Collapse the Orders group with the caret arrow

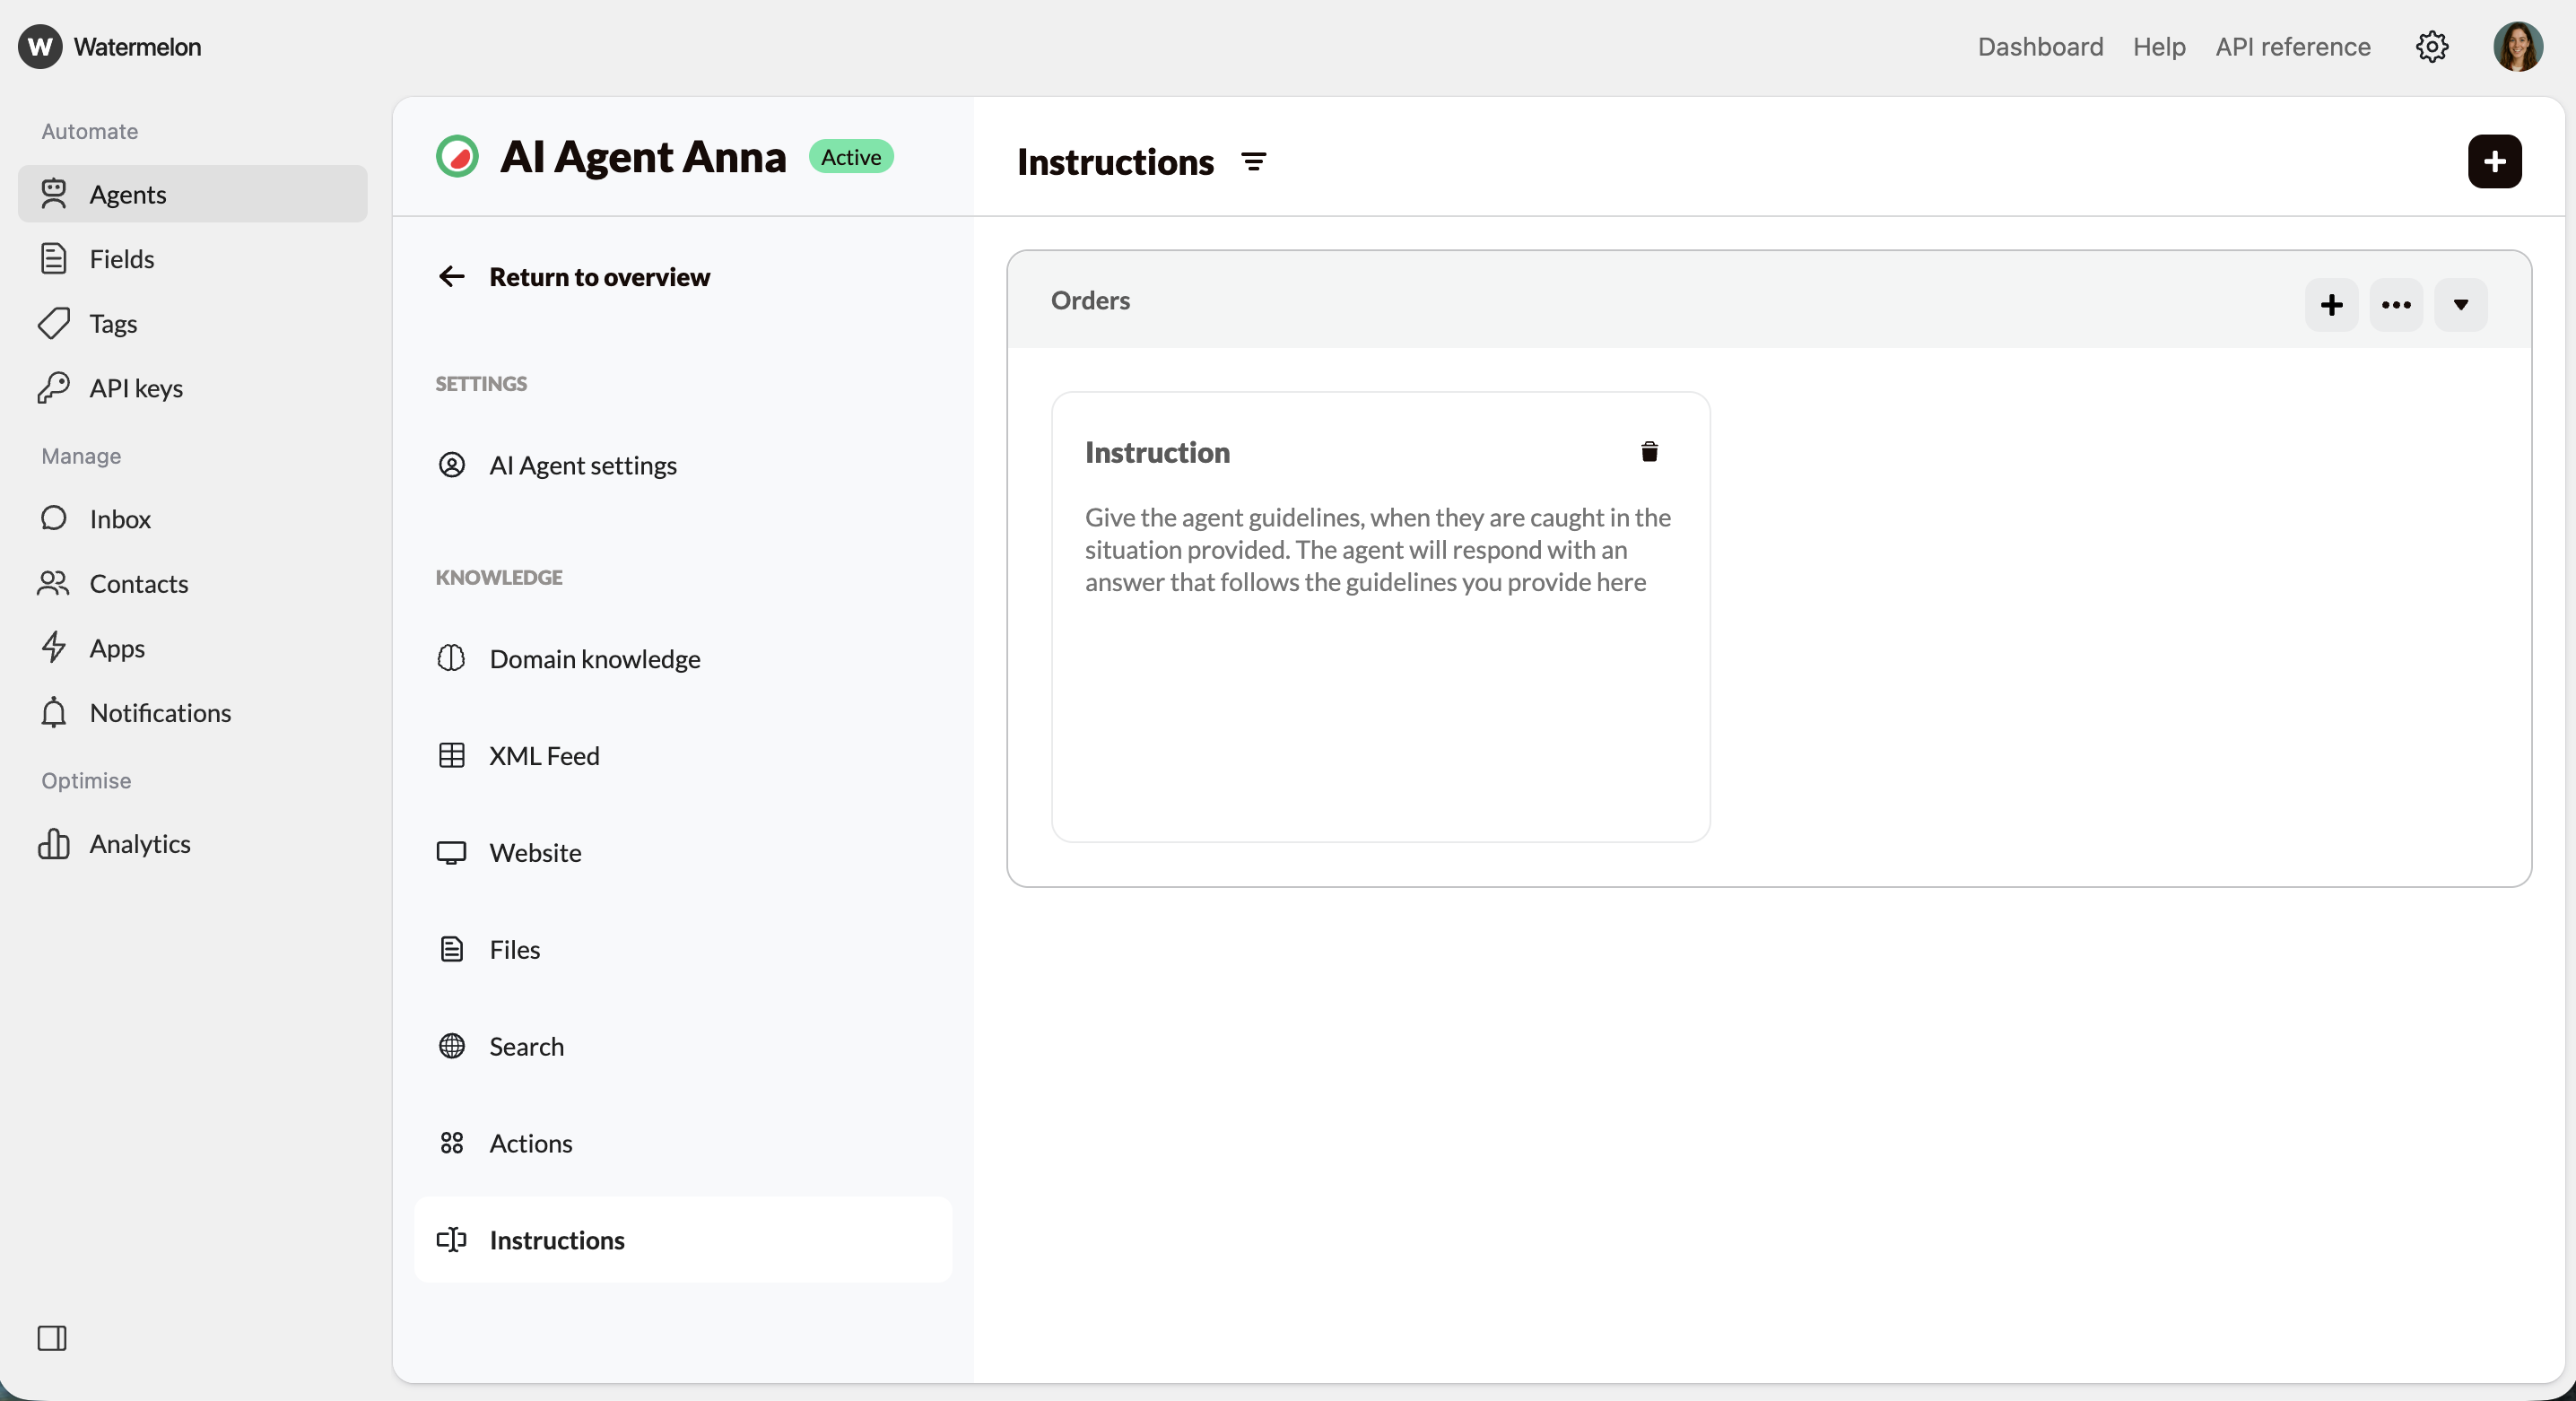click(x=2460, y=305)
